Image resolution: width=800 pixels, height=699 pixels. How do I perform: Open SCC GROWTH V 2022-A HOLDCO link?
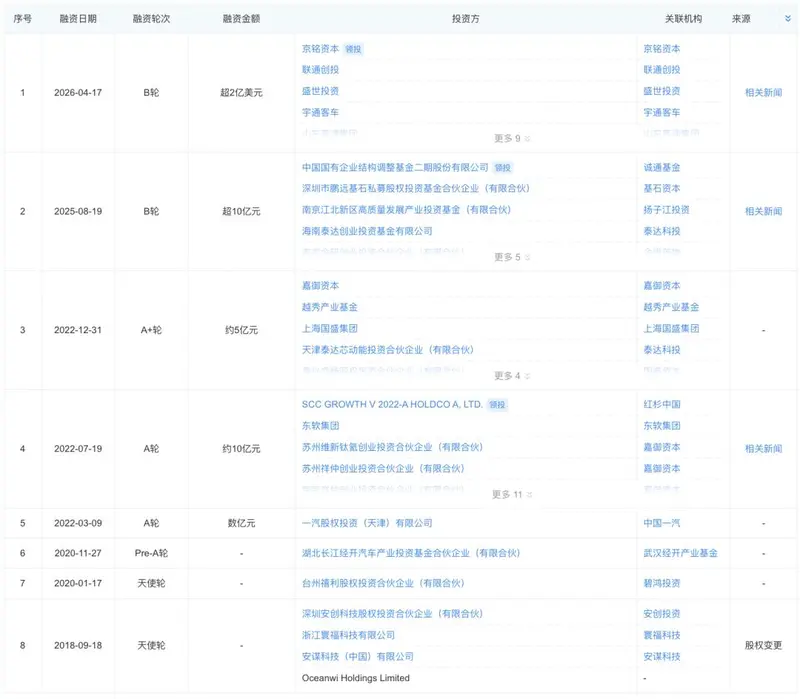click(x=392, y=404)
